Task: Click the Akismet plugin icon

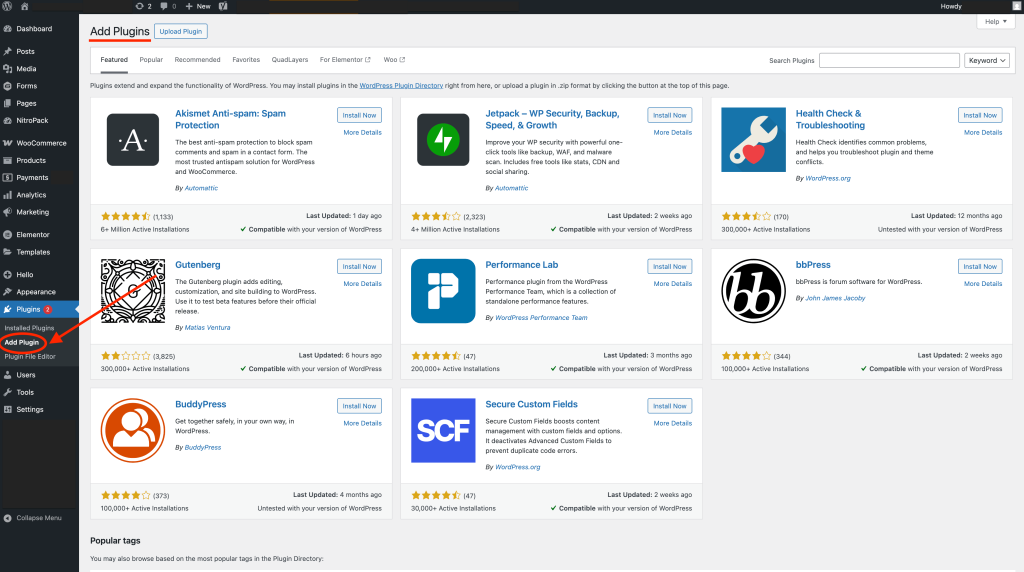Action: [x=134, y=142]
